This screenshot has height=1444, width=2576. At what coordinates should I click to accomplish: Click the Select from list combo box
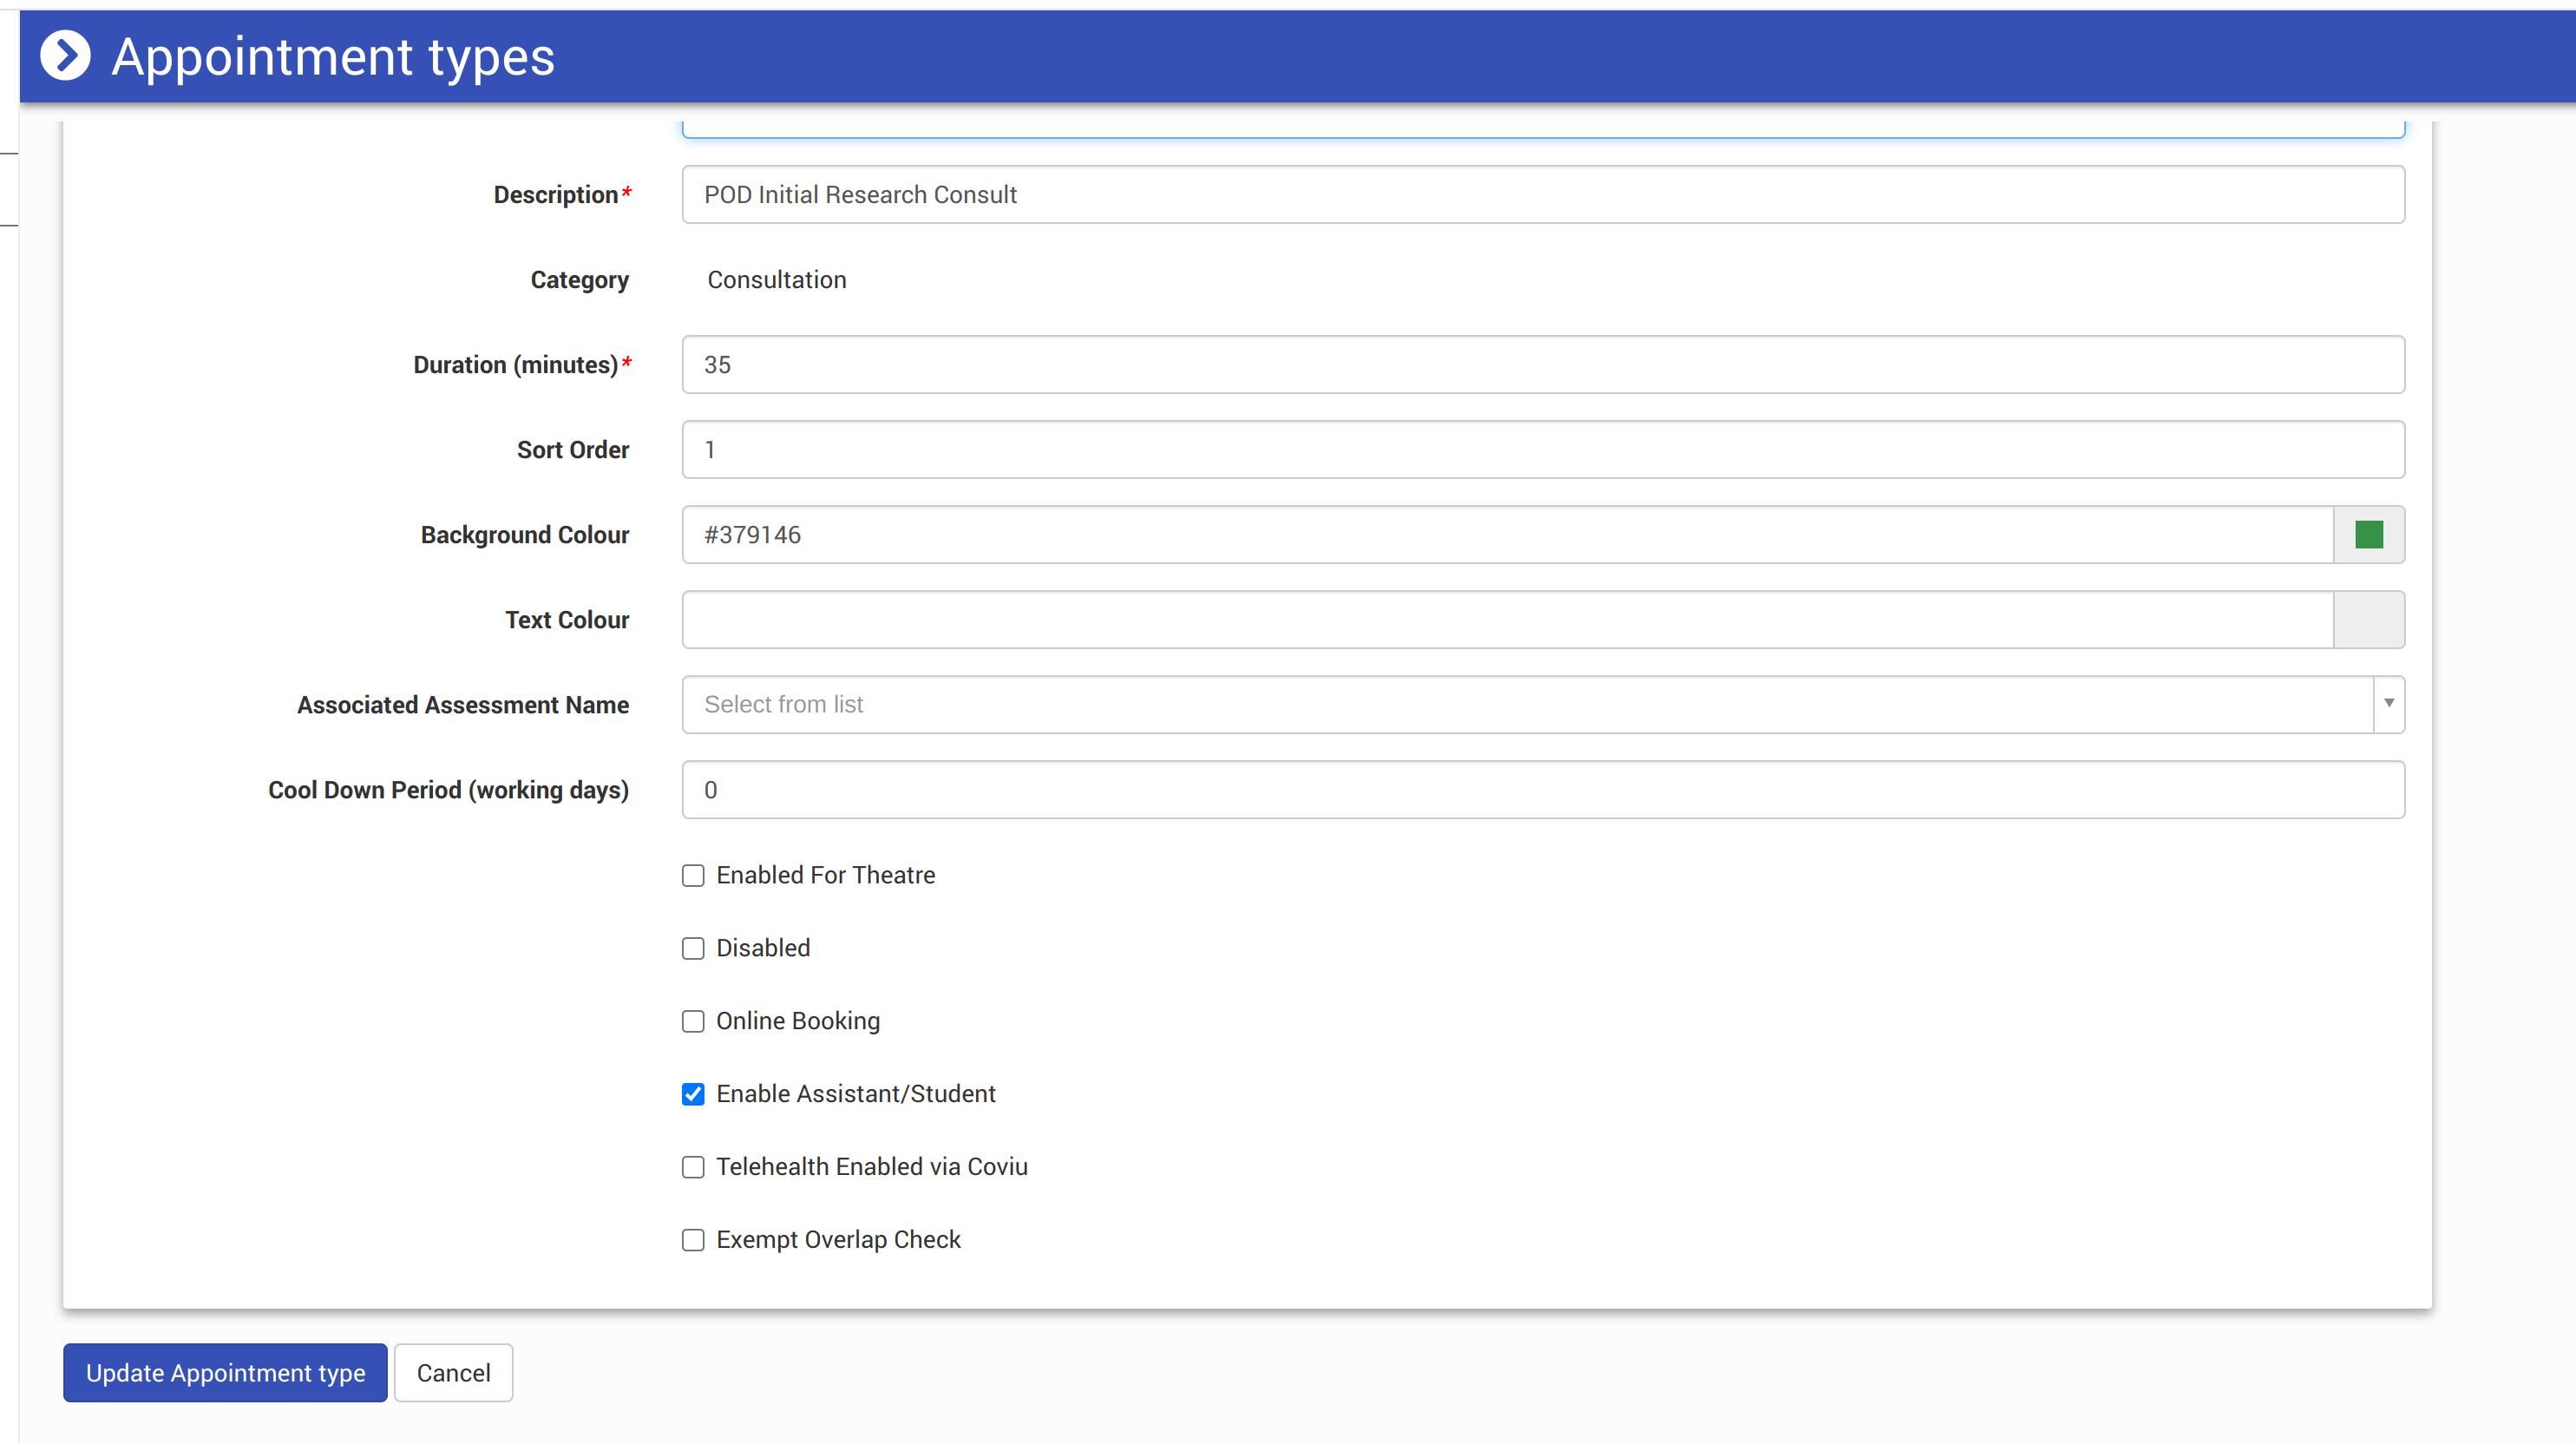pyautogui.click(x=1526, y=704)
